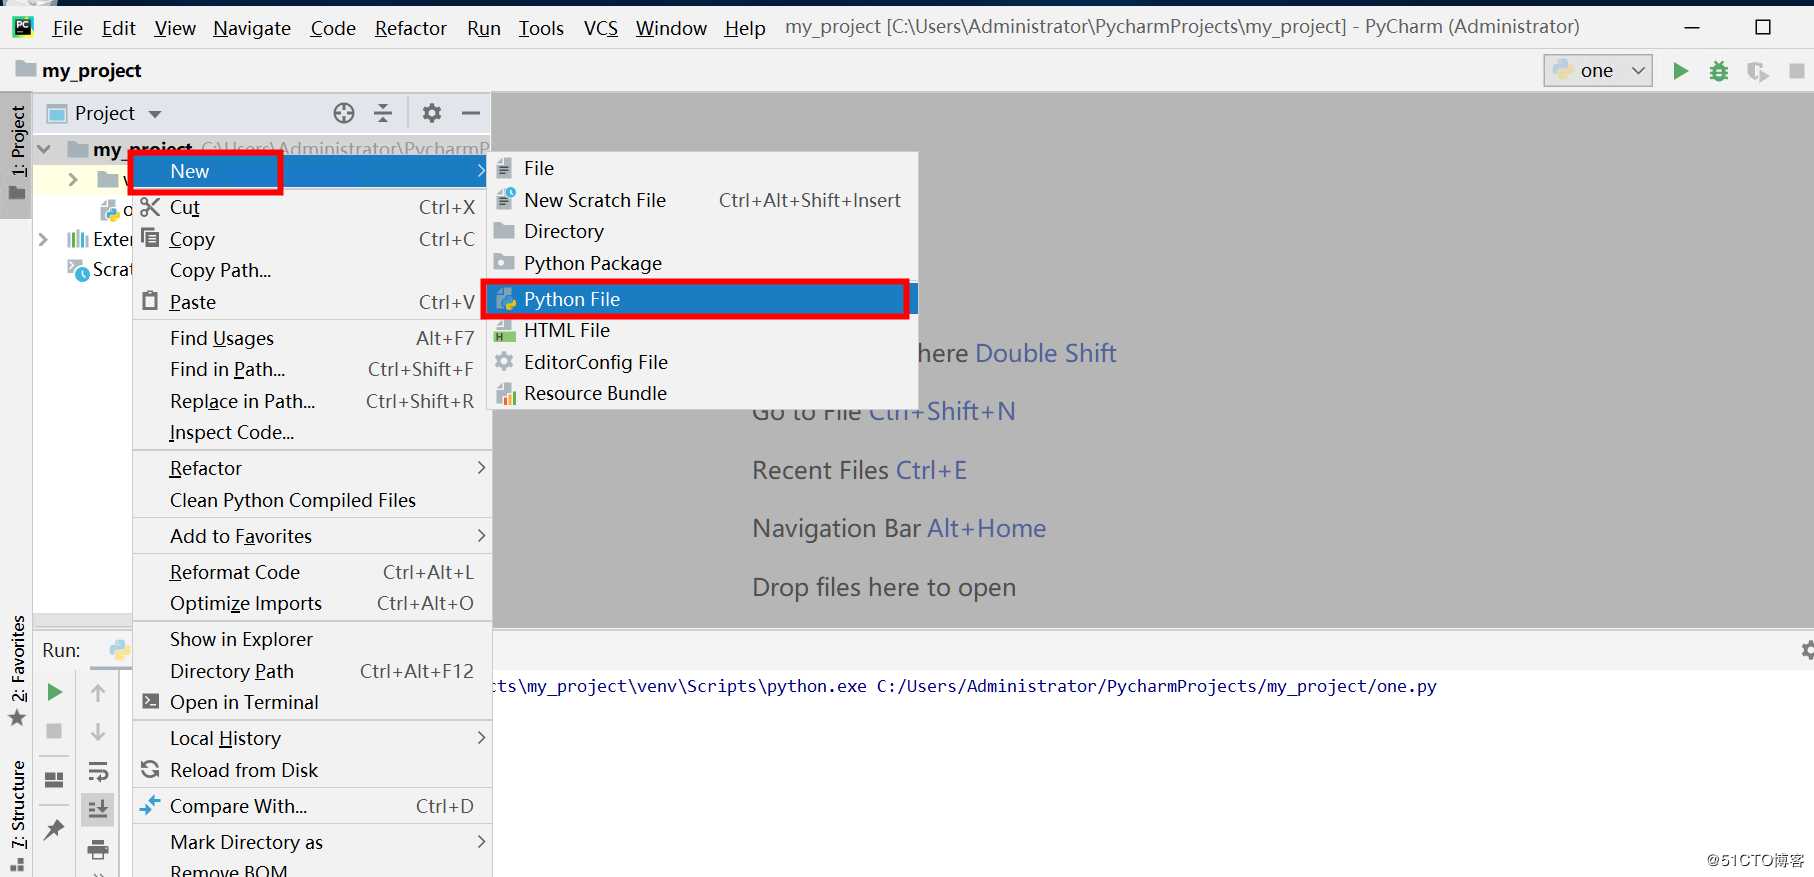Image resolution: width=1814 pixels, height=877 pixels.
Task: Hide the Project tool window
Action: point(471,113)
